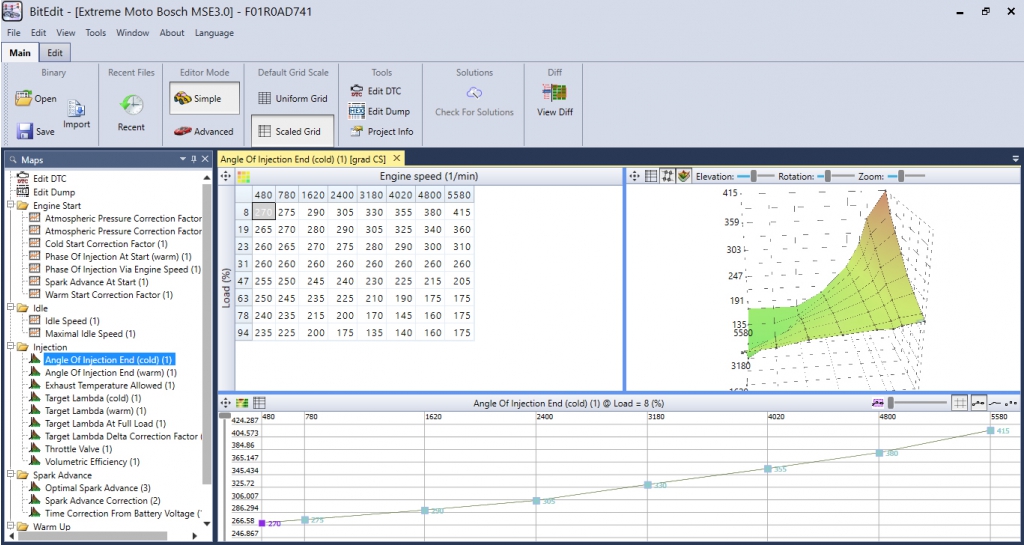Collapse the Spark Advance folder
This screenshot has height=545, width=1024.
coord(10,475)
